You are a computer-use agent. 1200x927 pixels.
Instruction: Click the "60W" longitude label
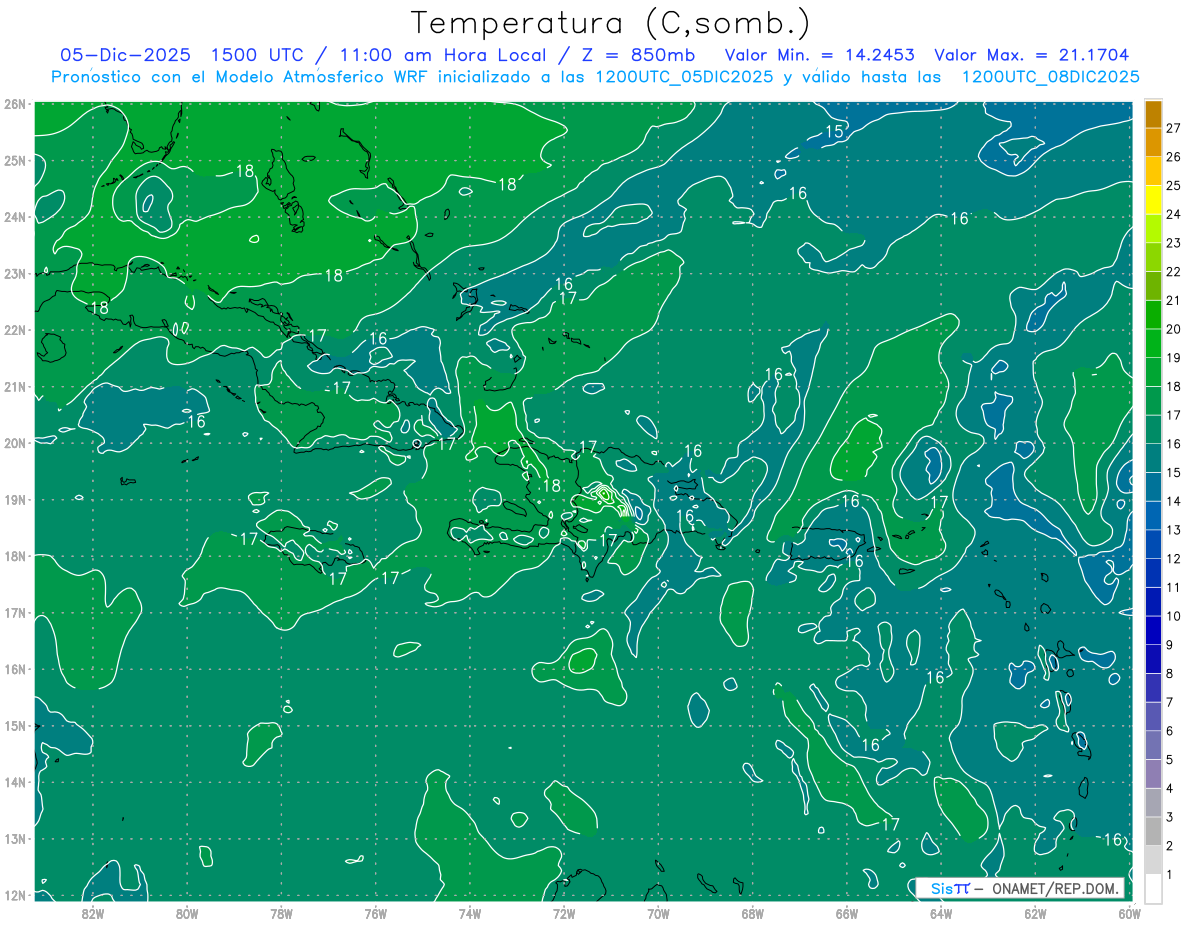[x=1128, y=913]
